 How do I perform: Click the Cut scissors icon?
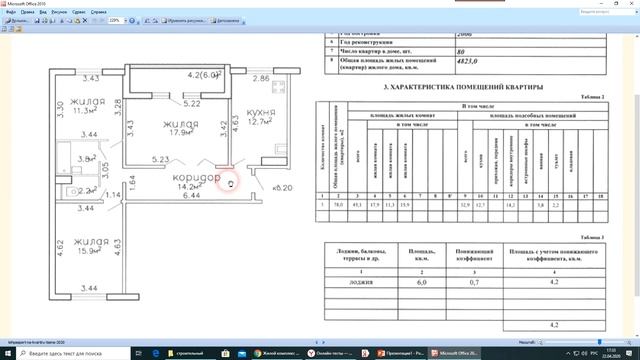62,20
